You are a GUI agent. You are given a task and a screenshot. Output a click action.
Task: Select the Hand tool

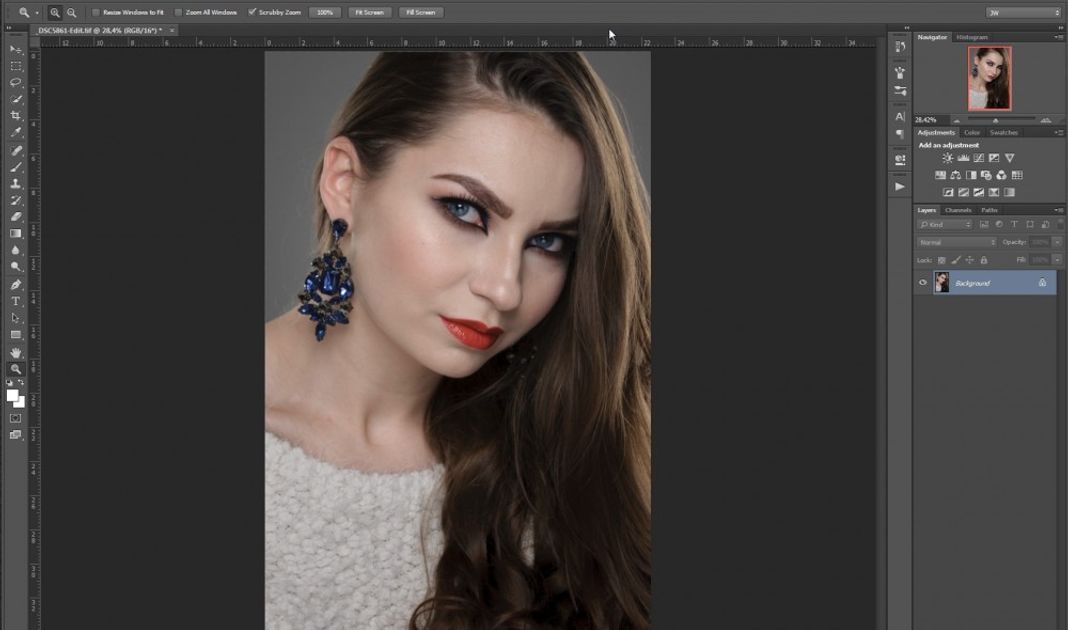pos(16,352)
